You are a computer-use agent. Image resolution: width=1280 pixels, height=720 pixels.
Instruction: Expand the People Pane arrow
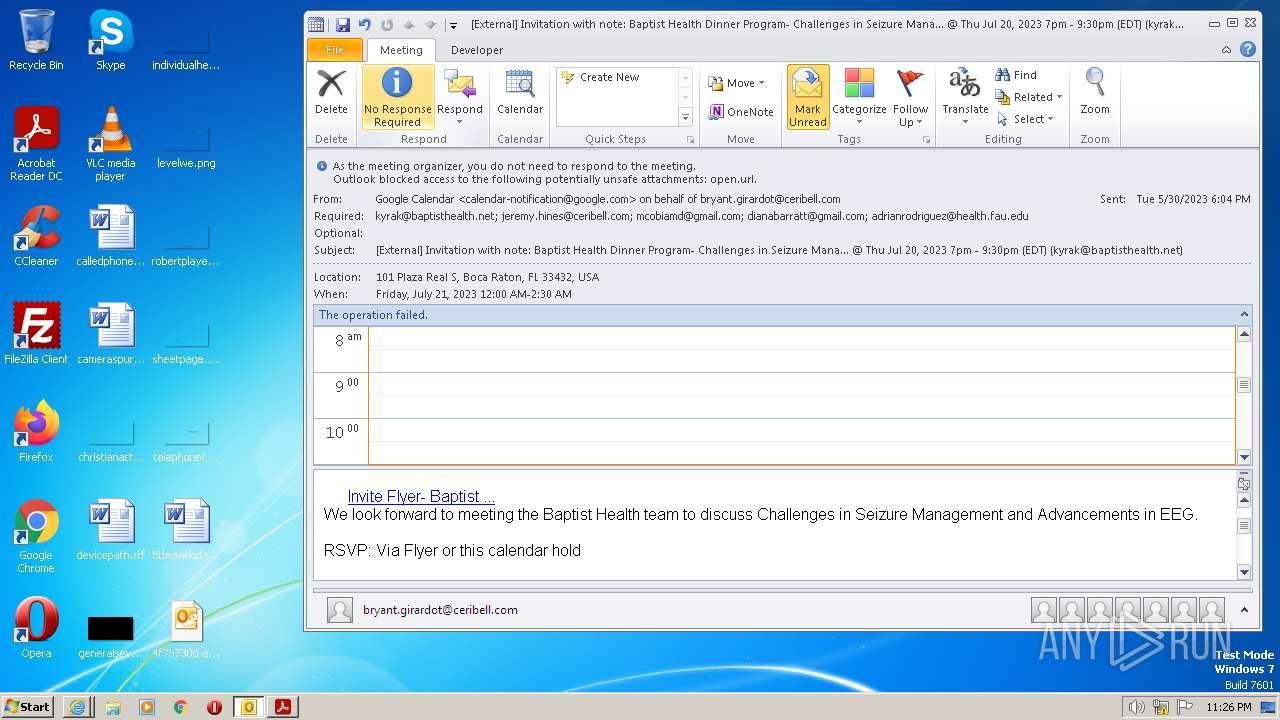[1244, 610]
